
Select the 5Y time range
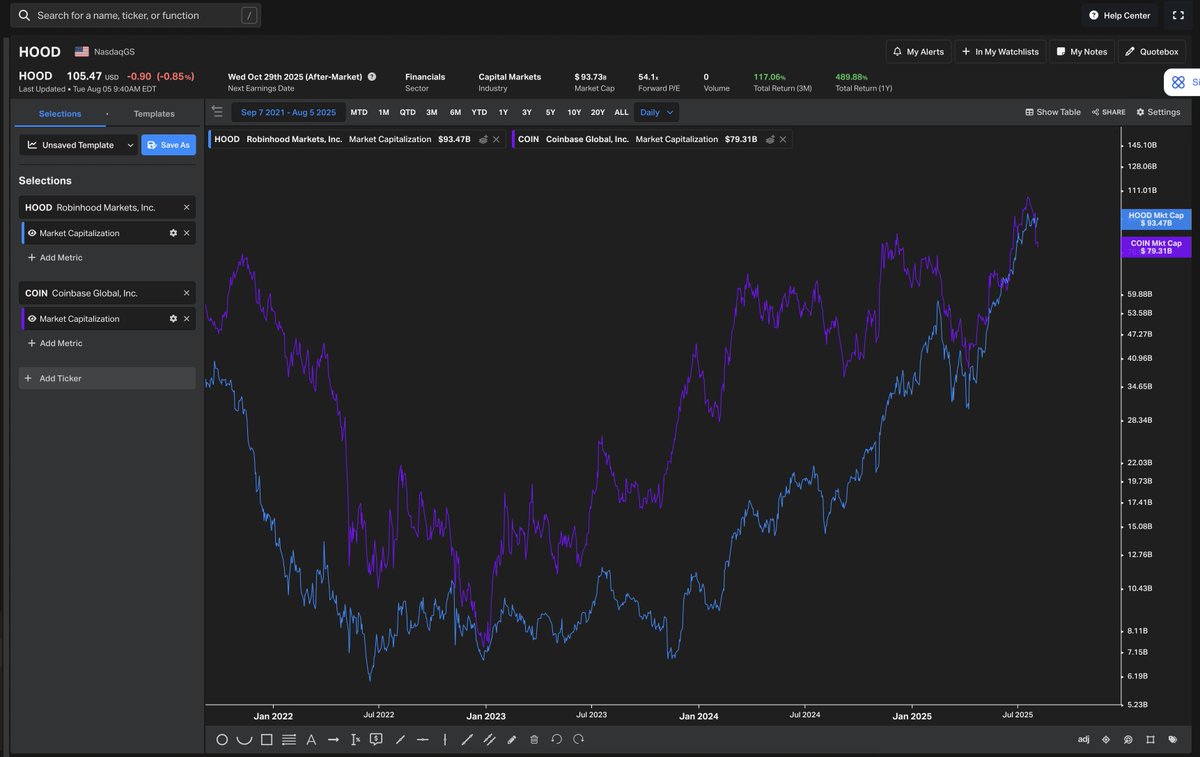click(550, 112)
